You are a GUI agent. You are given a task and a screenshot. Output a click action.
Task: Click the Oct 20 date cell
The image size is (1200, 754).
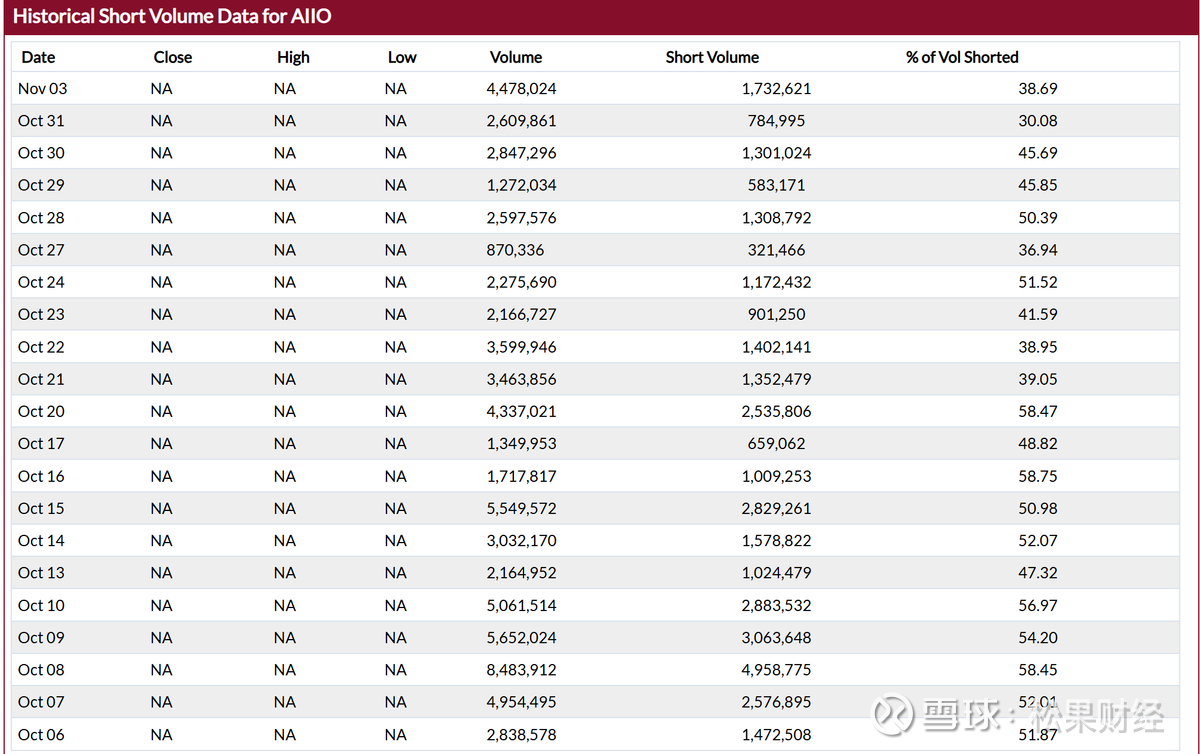41,411
